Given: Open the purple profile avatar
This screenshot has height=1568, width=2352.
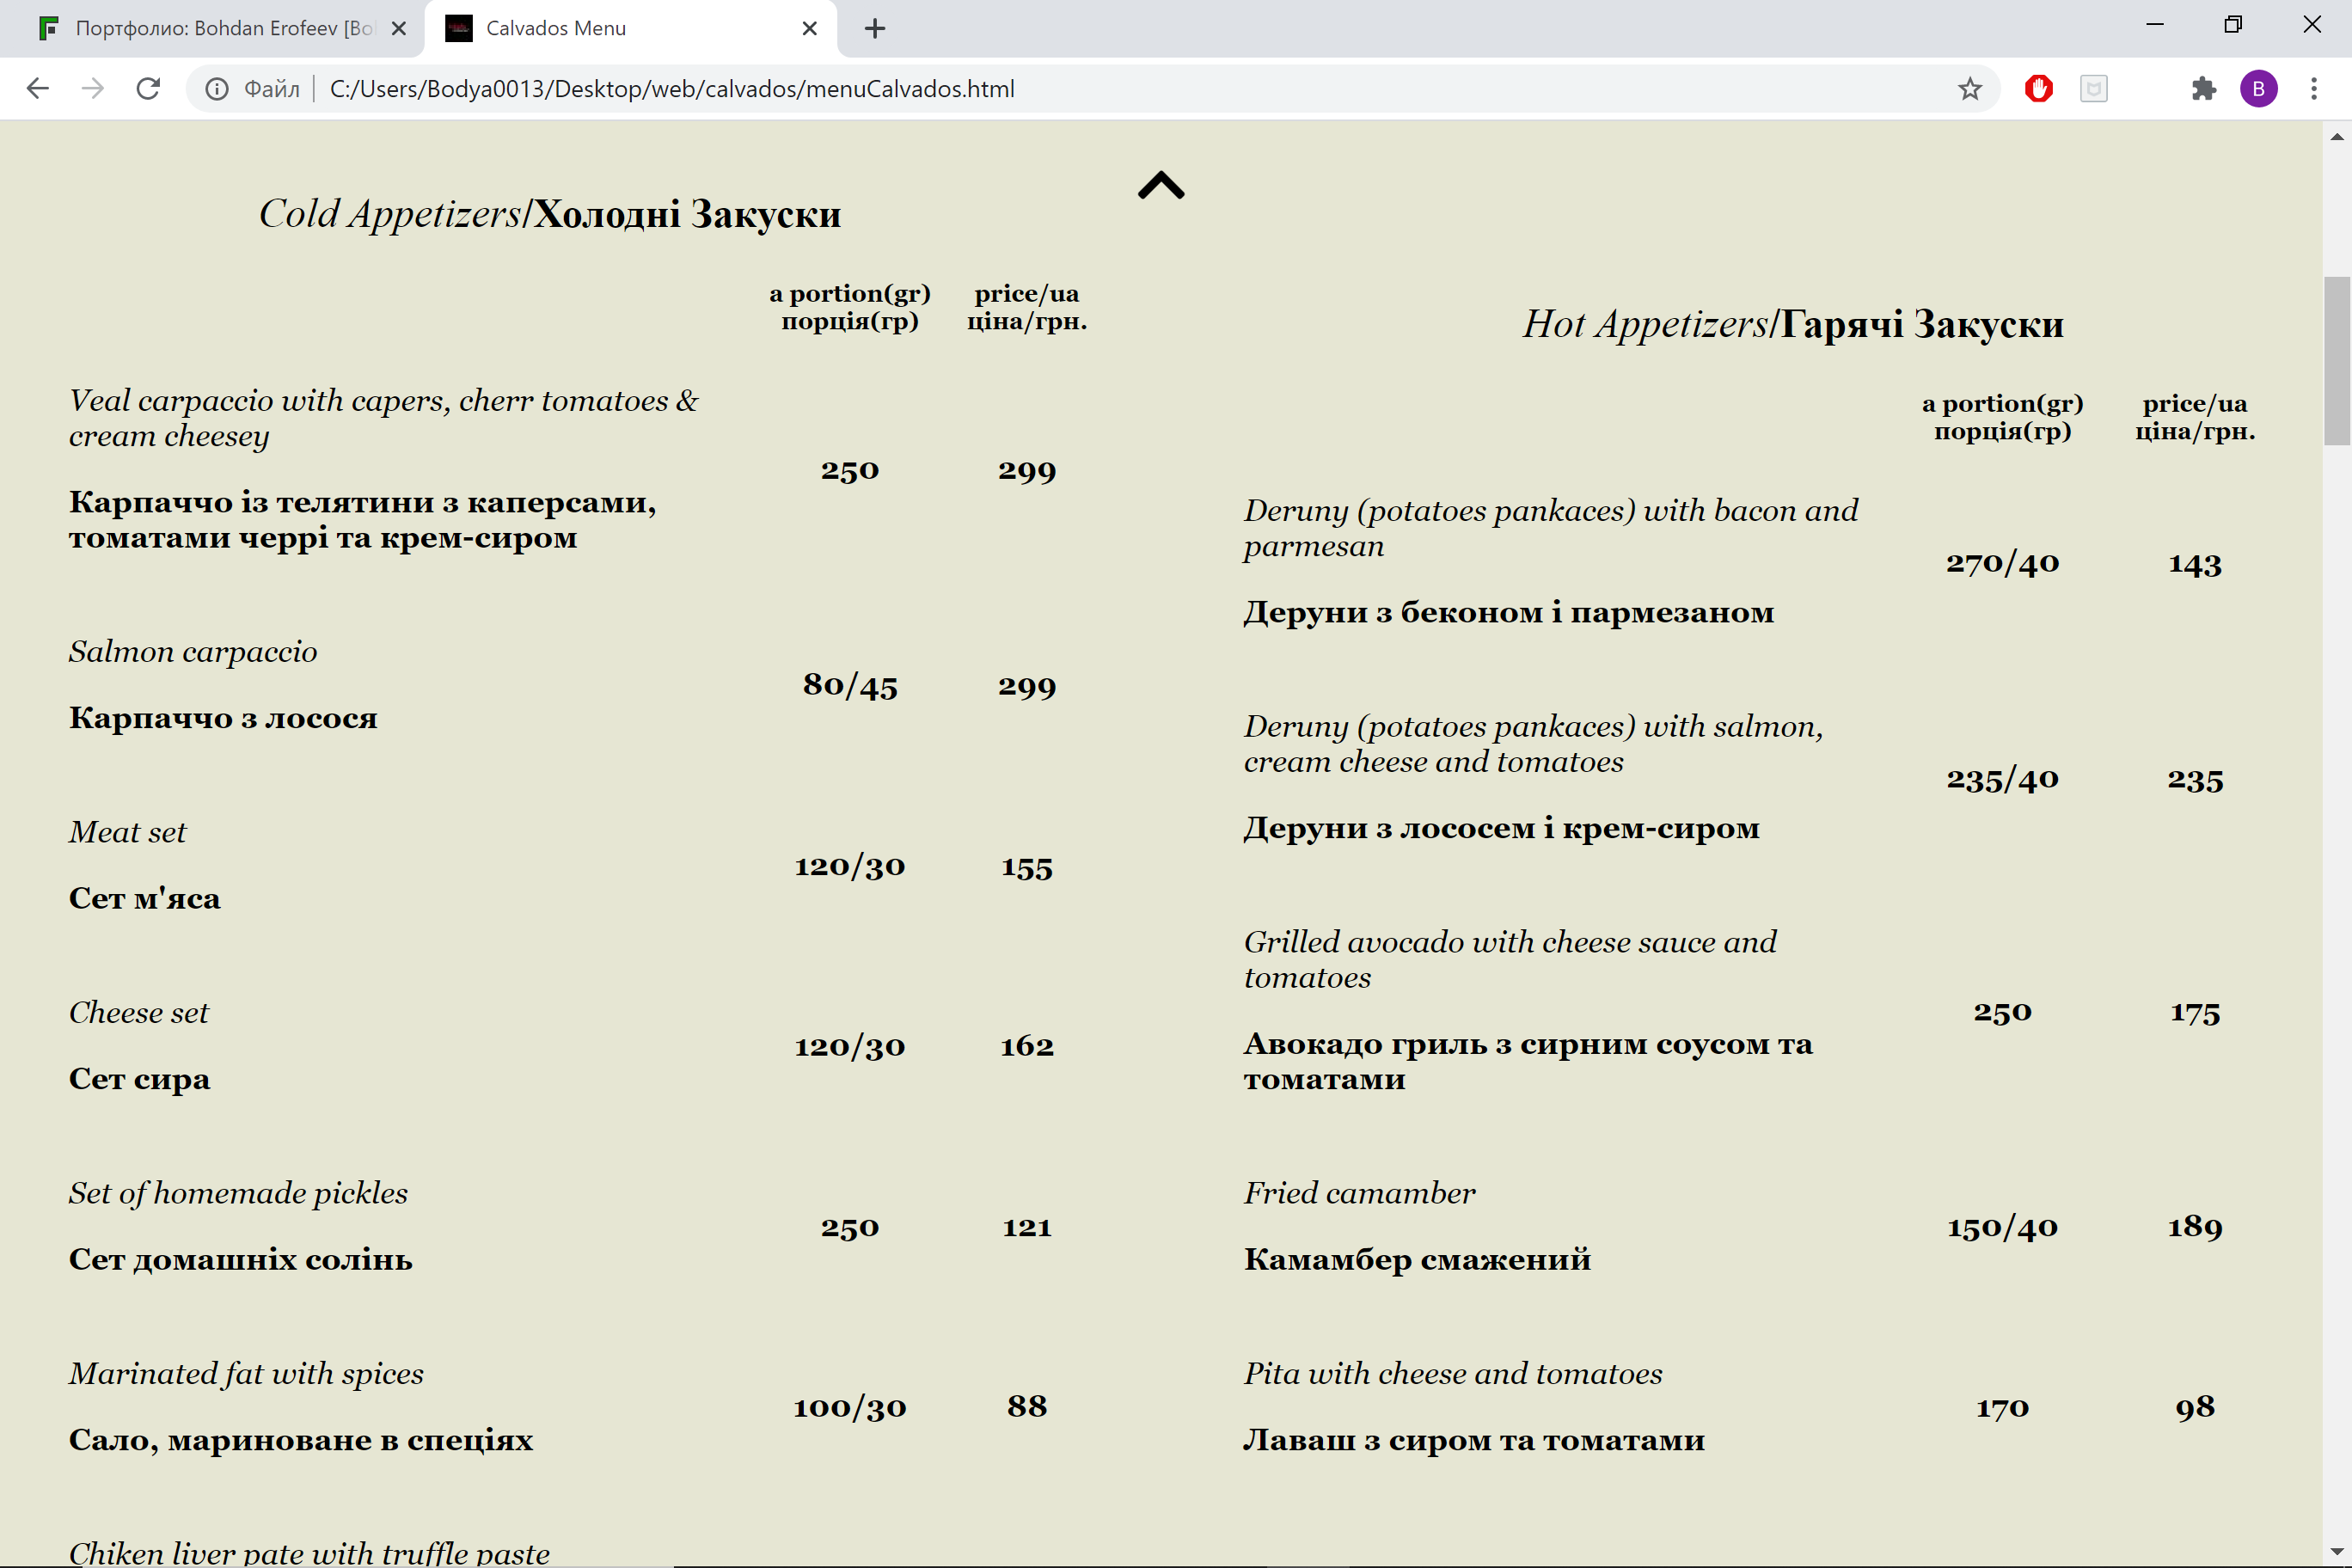Looking at the screenshot, I should point(2259,89).
